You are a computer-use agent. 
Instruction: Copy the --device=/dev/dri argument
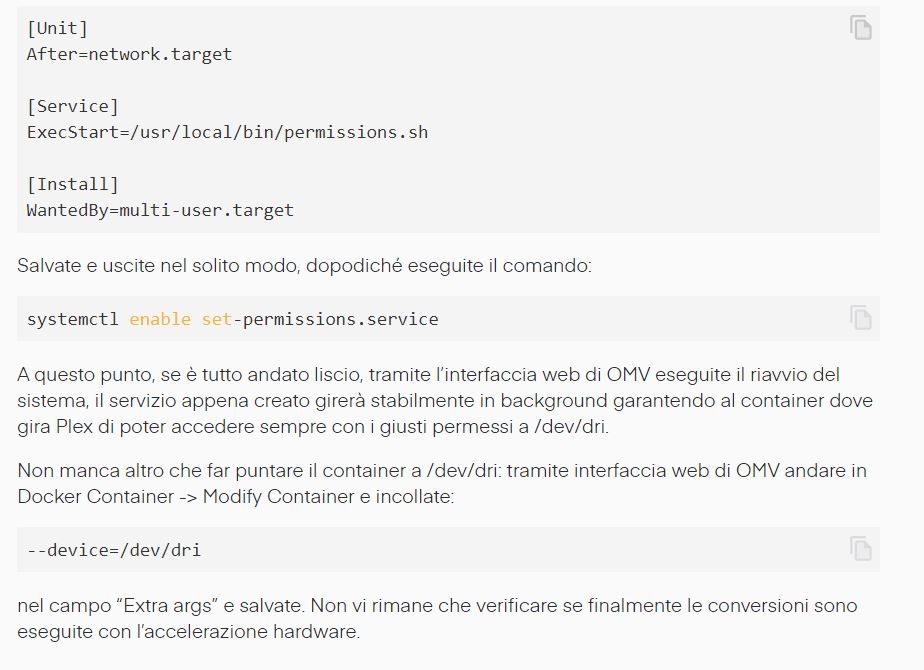coord(860,549)
